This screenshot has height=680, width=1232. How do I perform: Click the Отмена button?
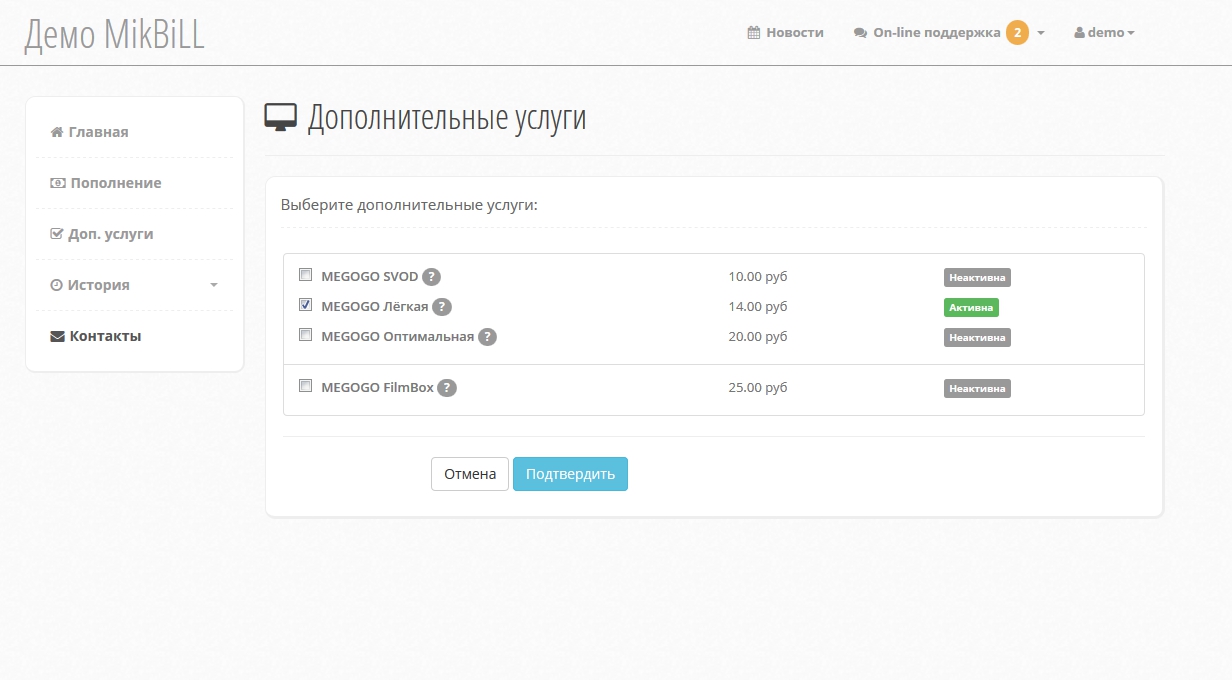coord(470,474)
